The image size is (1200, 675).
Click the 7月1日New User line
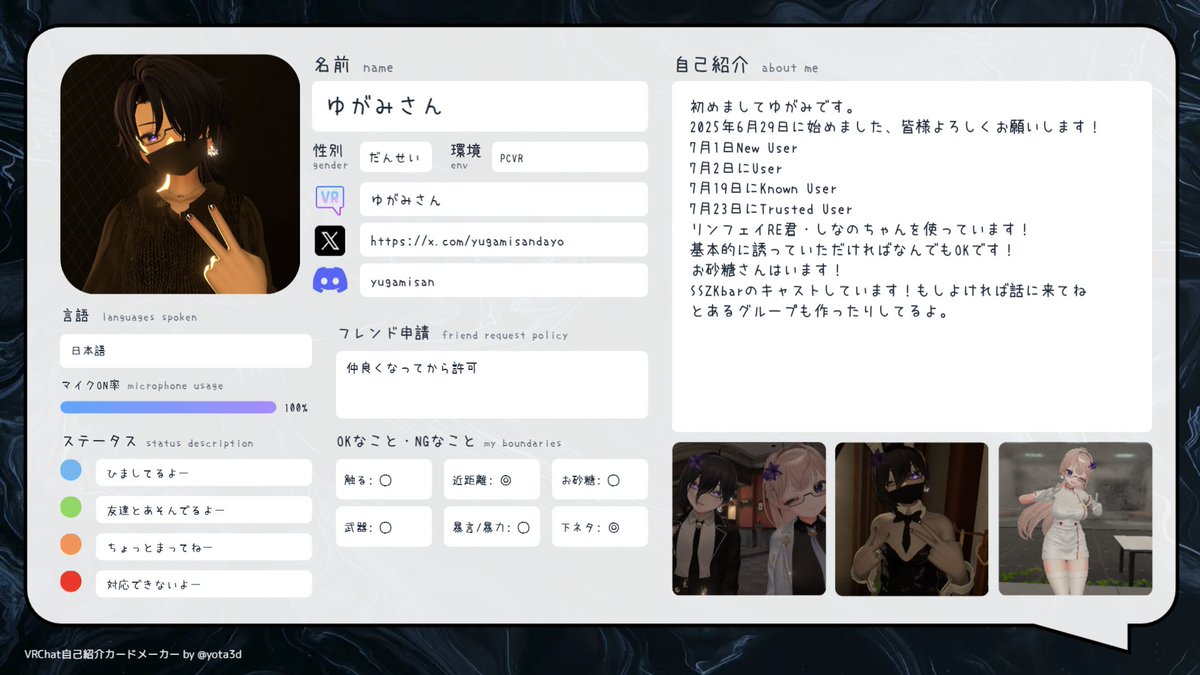coord(743,147)
